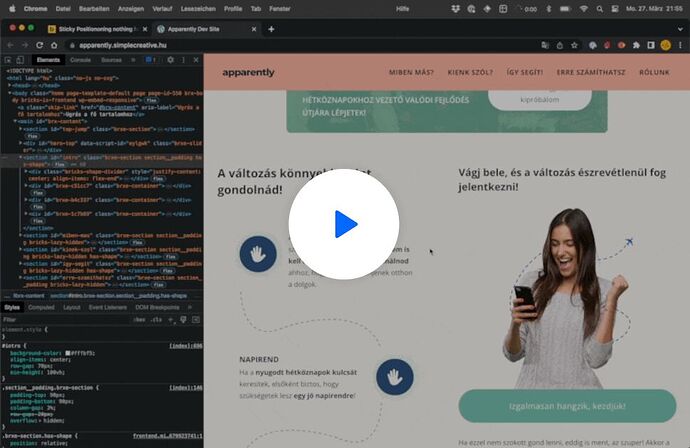Click the address bar URL
Viewport: 690px width, 448px height.
pyautogui.click(x=123, y=45)
